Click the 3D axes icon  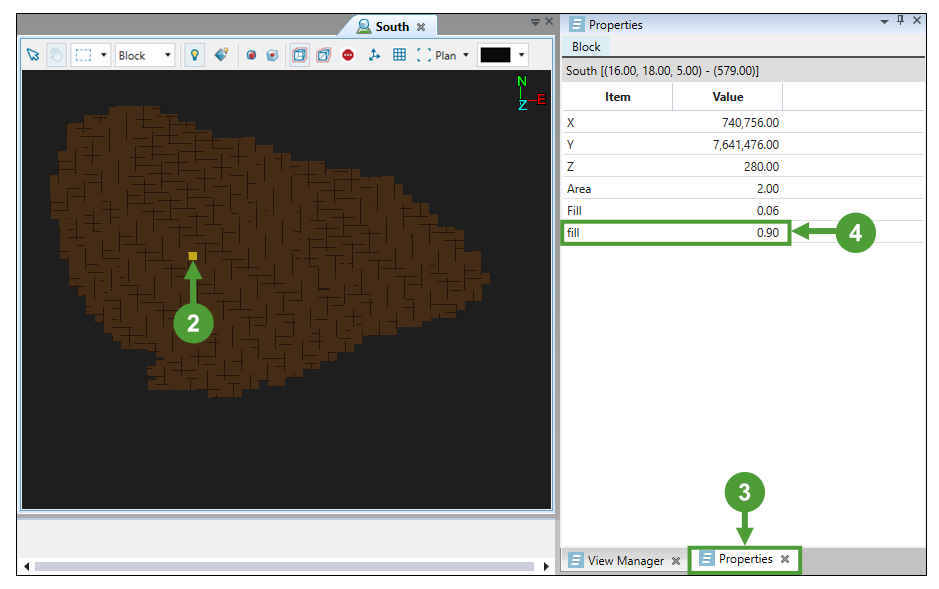pos(374,56)
